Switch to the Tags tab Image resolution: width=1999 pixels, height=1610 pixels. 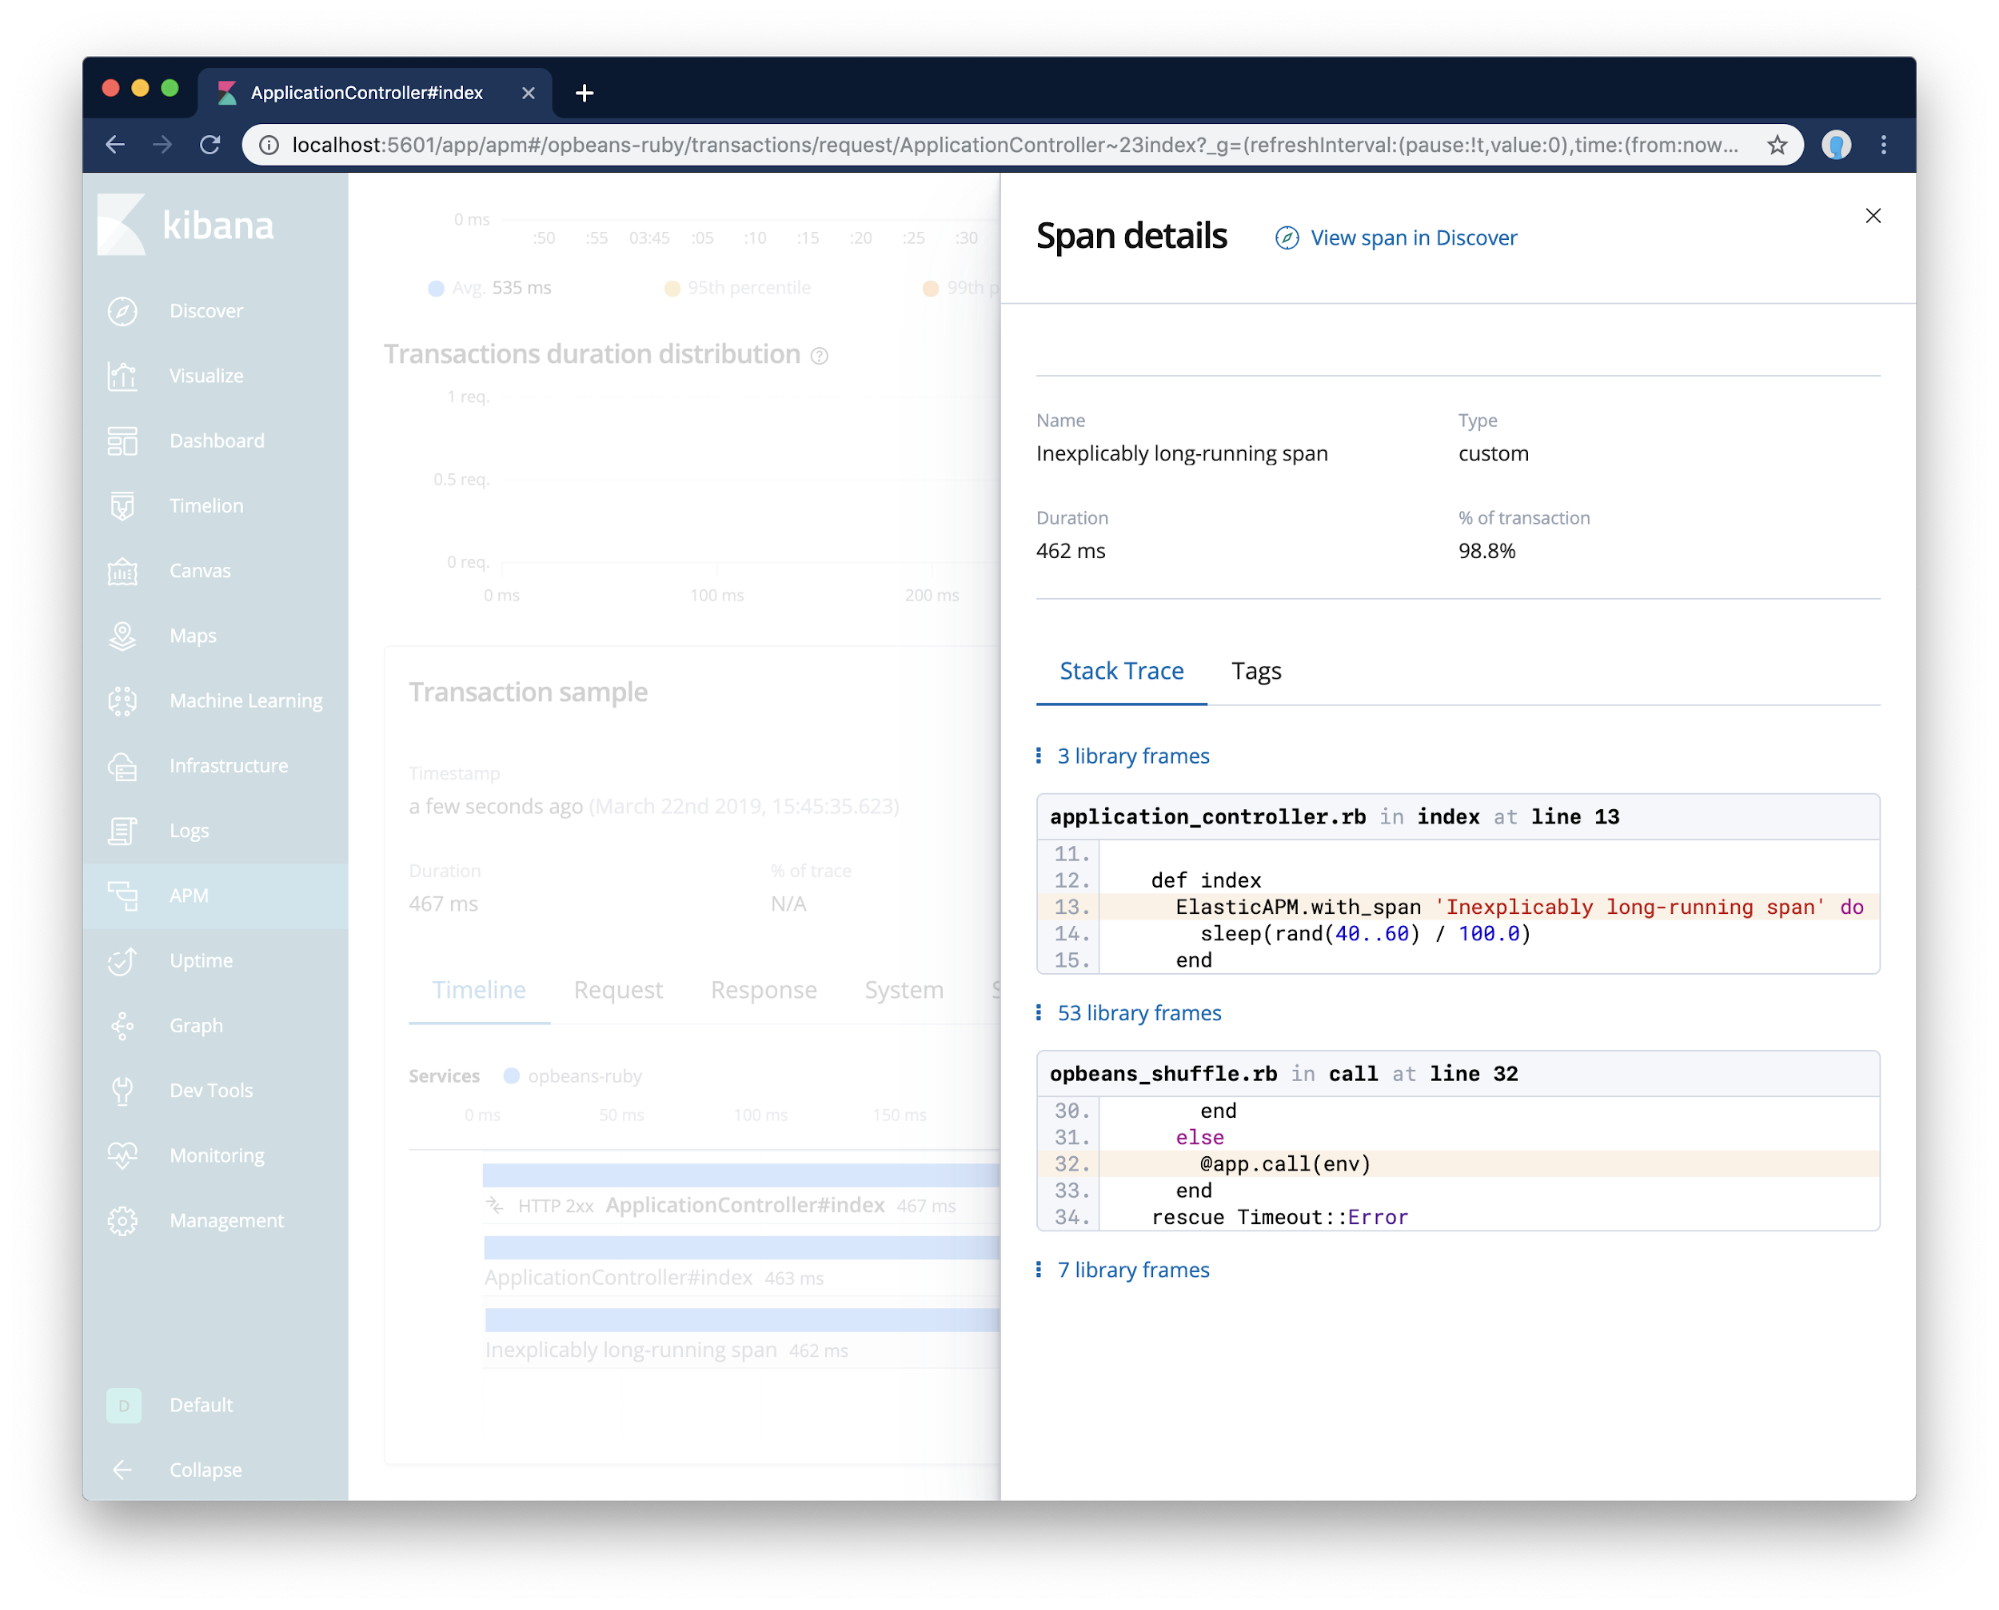click(x=1257, y=669)
